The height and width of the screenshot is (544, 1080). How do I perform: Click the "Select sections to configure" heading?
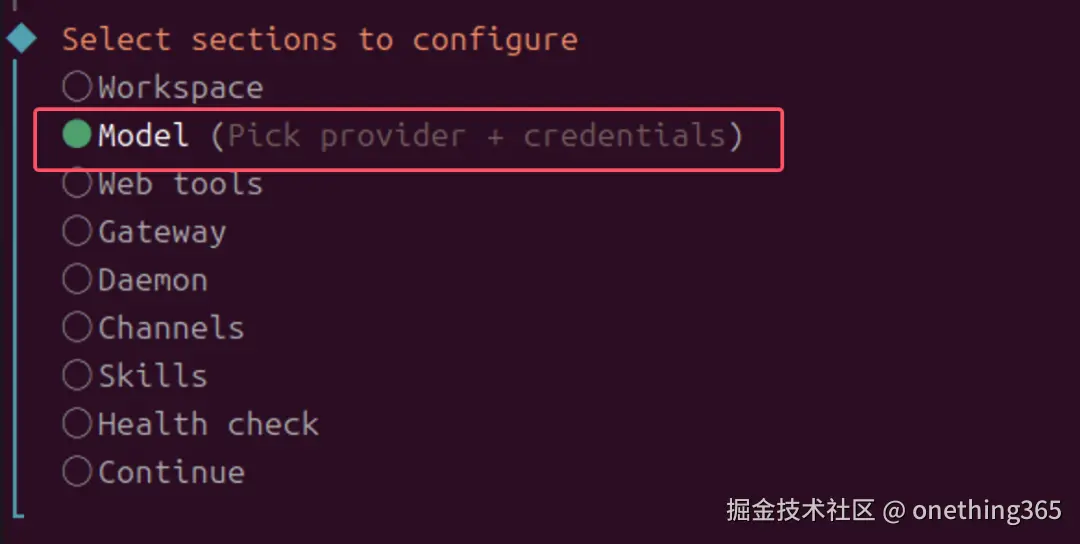tap(320, 40)
